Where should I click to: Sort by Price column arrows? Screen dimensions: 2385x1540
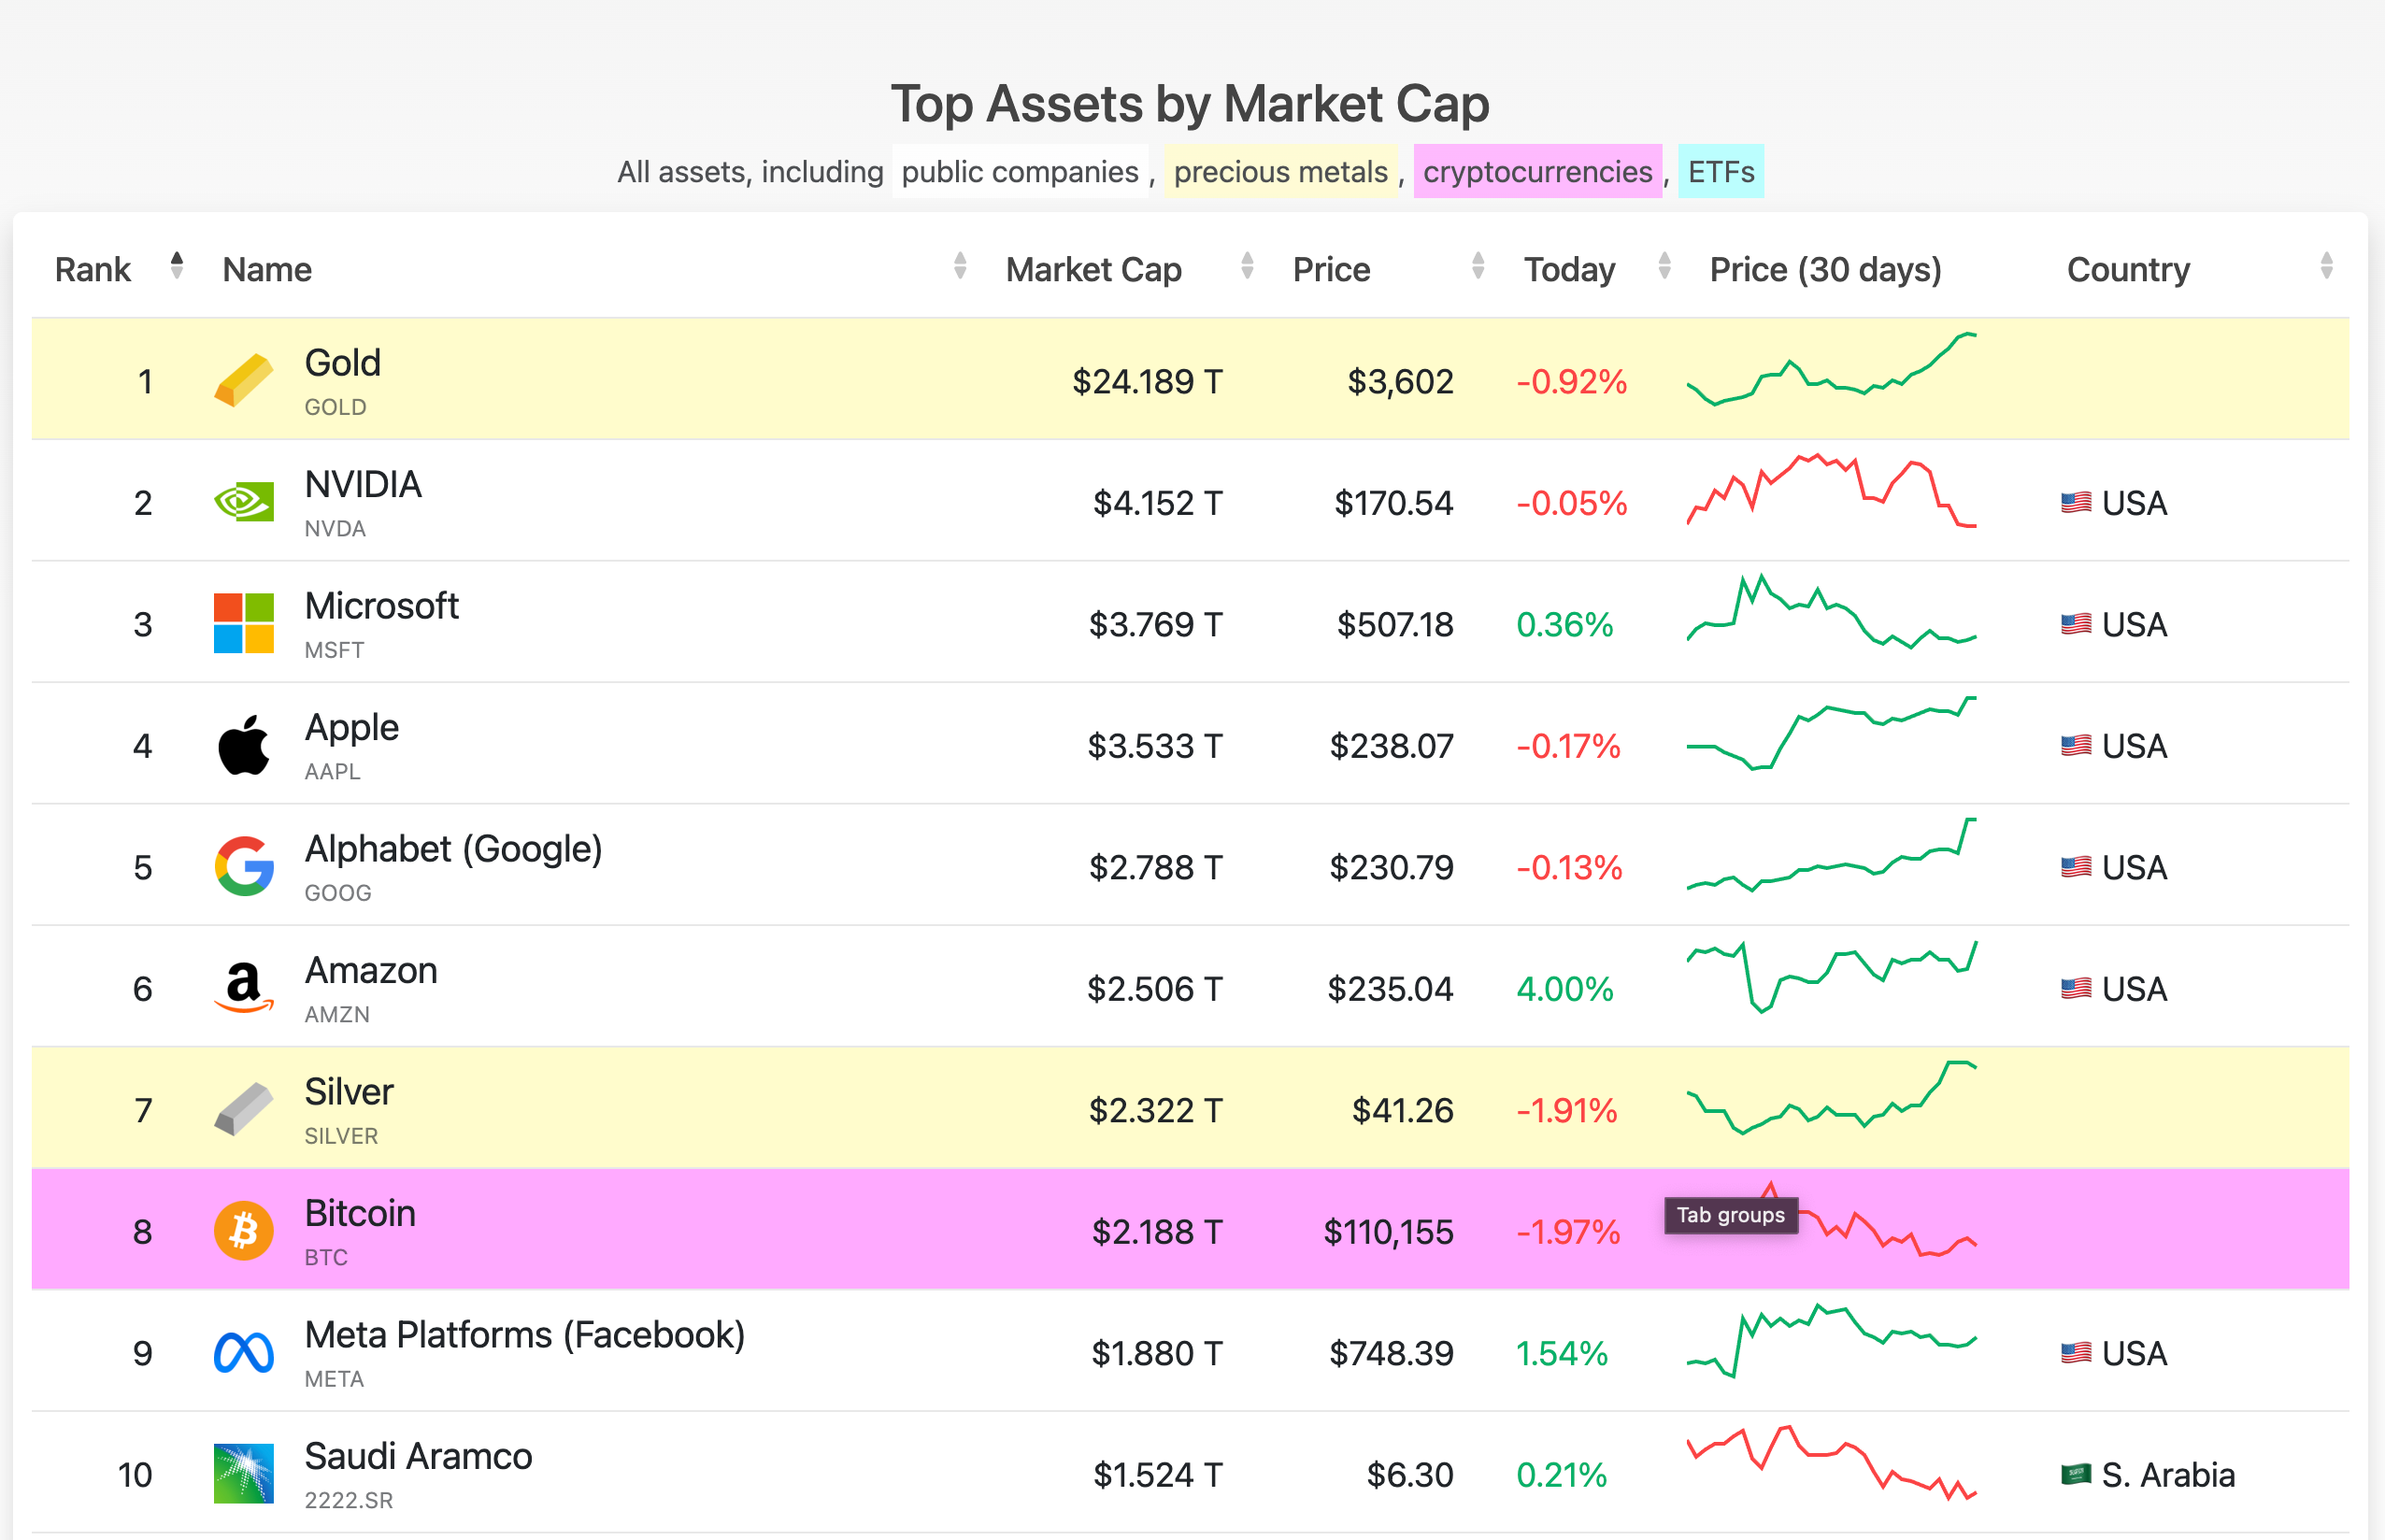1478,266
